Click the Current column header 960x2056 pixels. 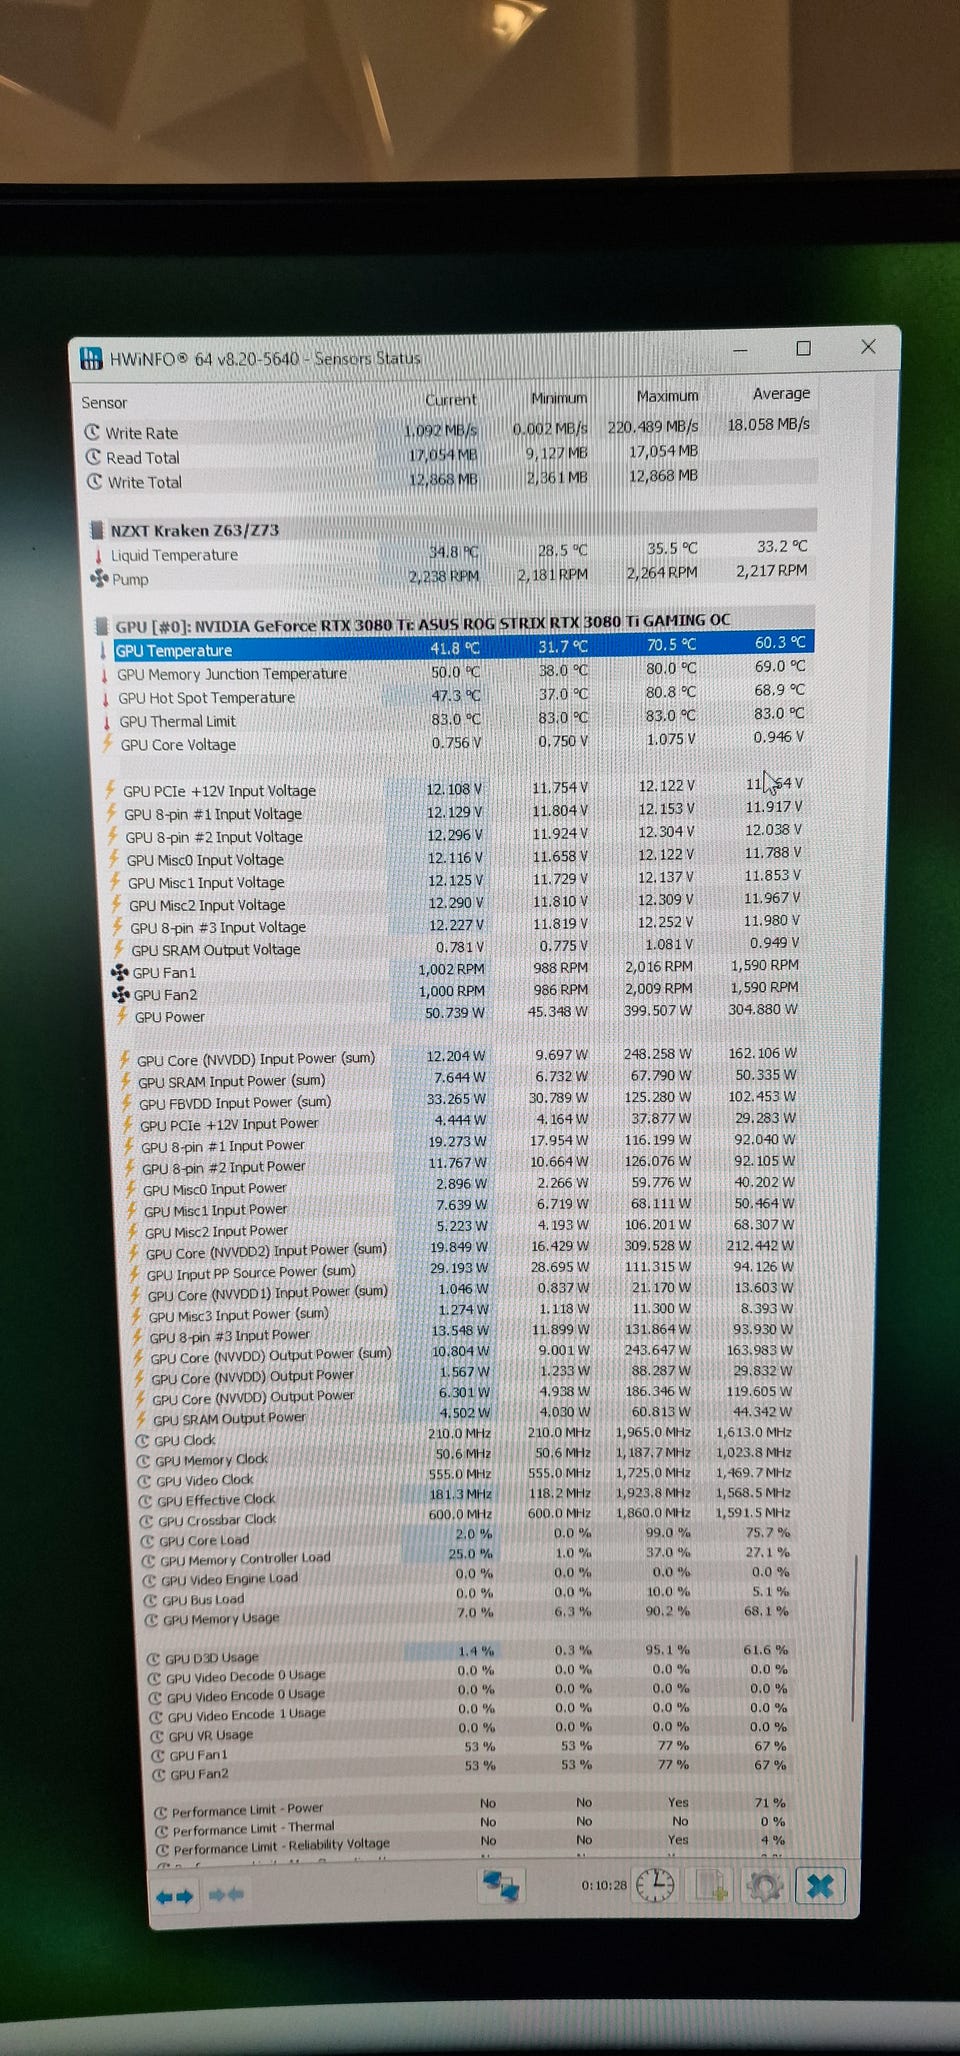(x=451, y=399)
